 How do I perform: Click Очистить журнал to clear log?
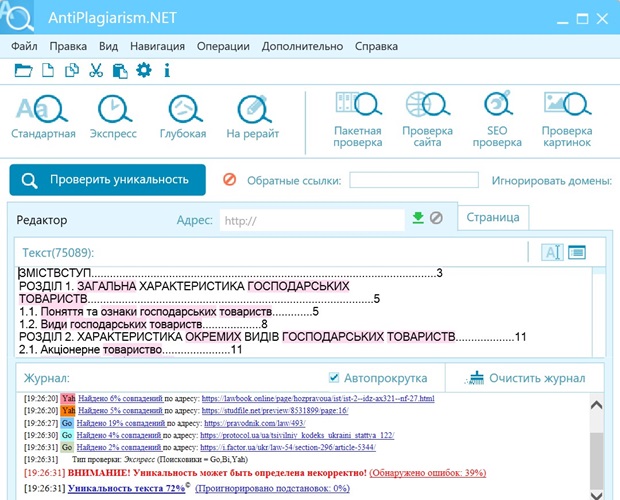tap(529, 378)
